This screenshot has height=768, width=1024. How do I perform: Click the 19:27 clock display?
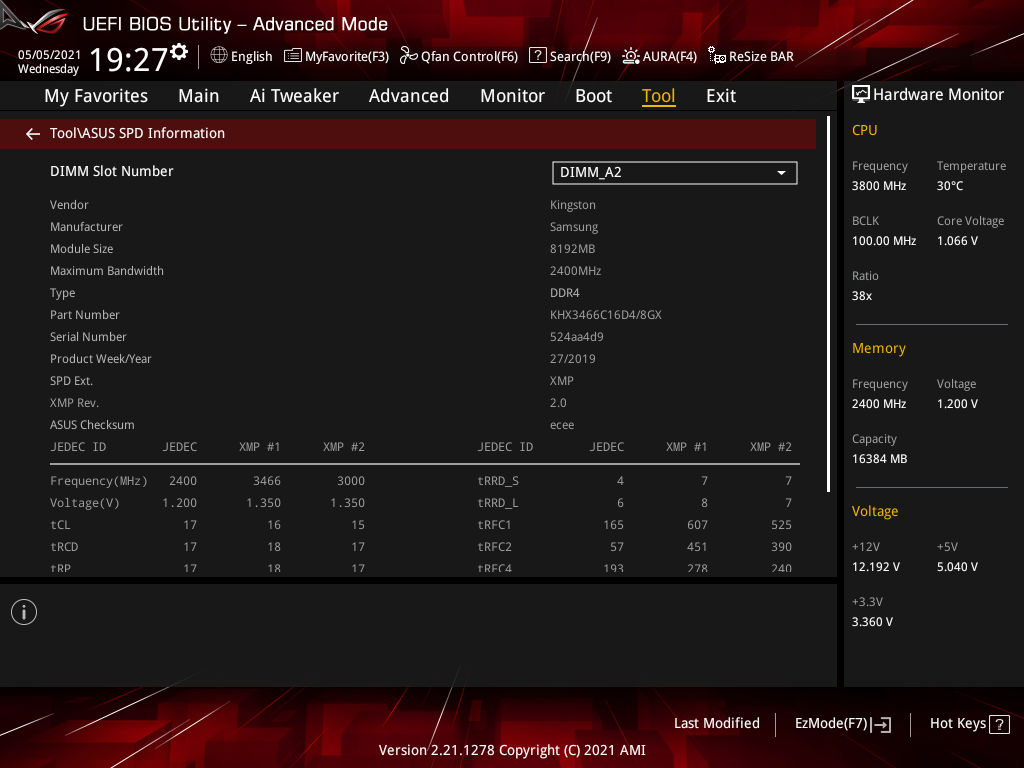[x=129, y=59]
